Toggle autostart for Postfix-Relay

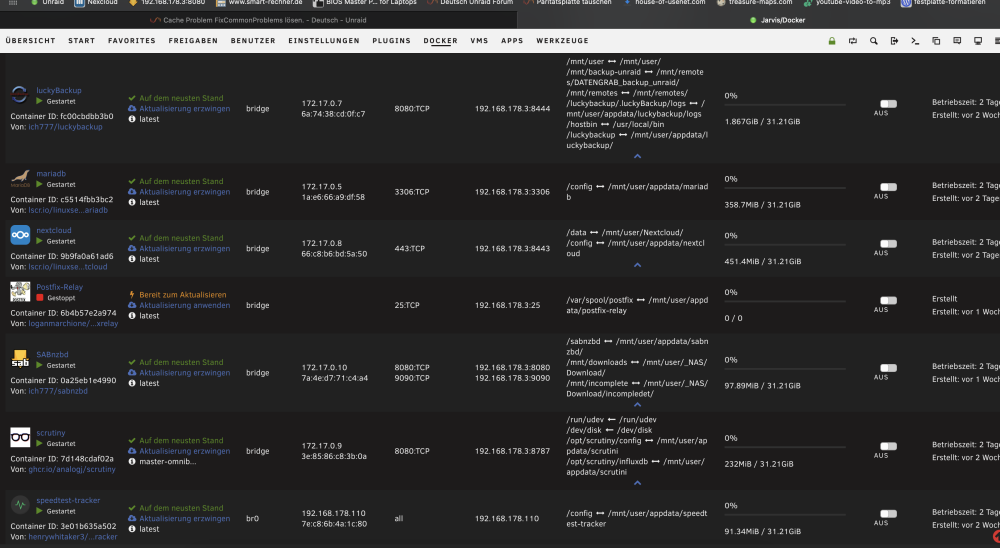tap(888, 300)
